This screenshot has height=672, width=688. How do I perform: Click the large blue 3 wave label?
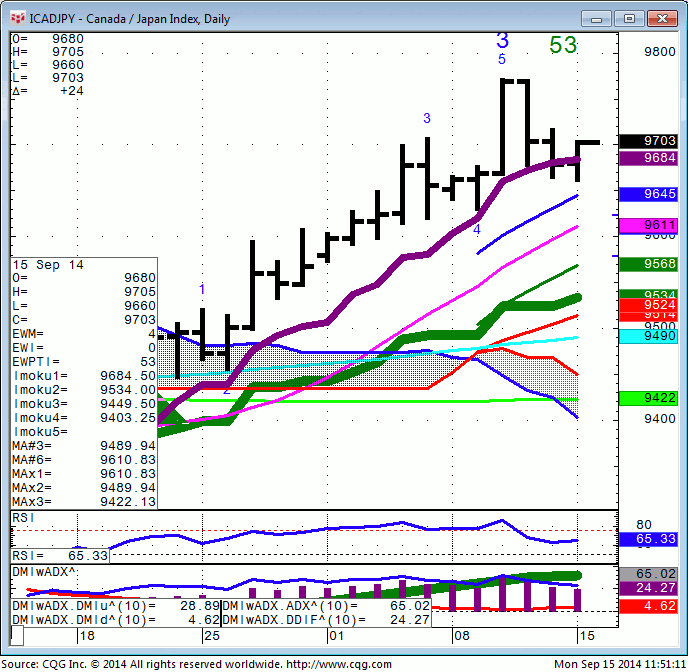502,41
